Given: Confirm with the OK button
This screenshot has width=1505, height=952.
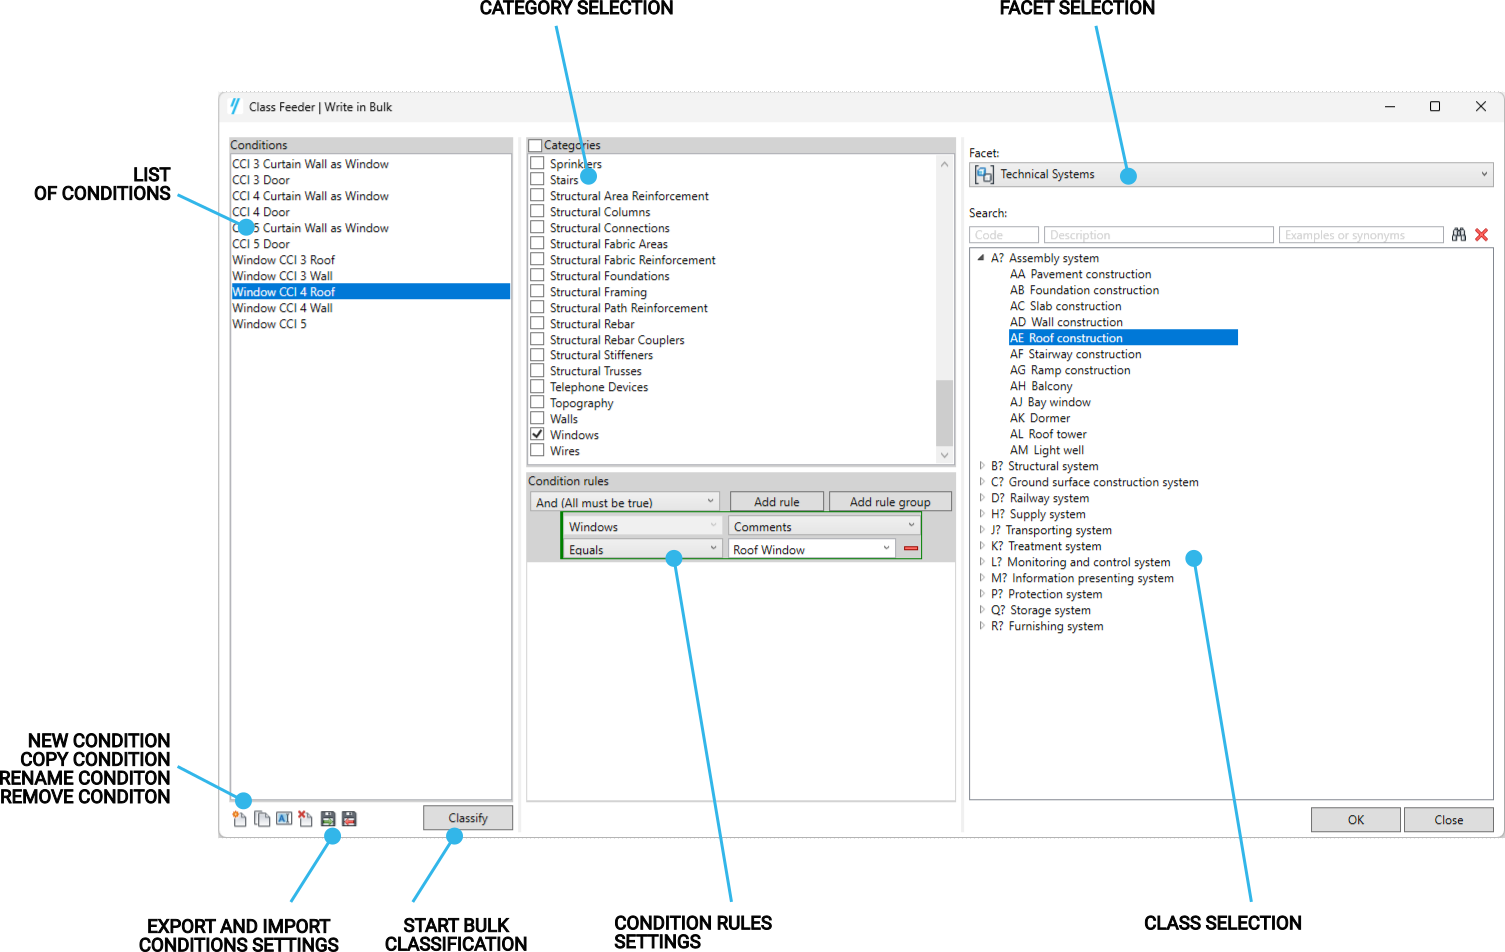Looking at the screenshot, I should [x=1356, y=820].
